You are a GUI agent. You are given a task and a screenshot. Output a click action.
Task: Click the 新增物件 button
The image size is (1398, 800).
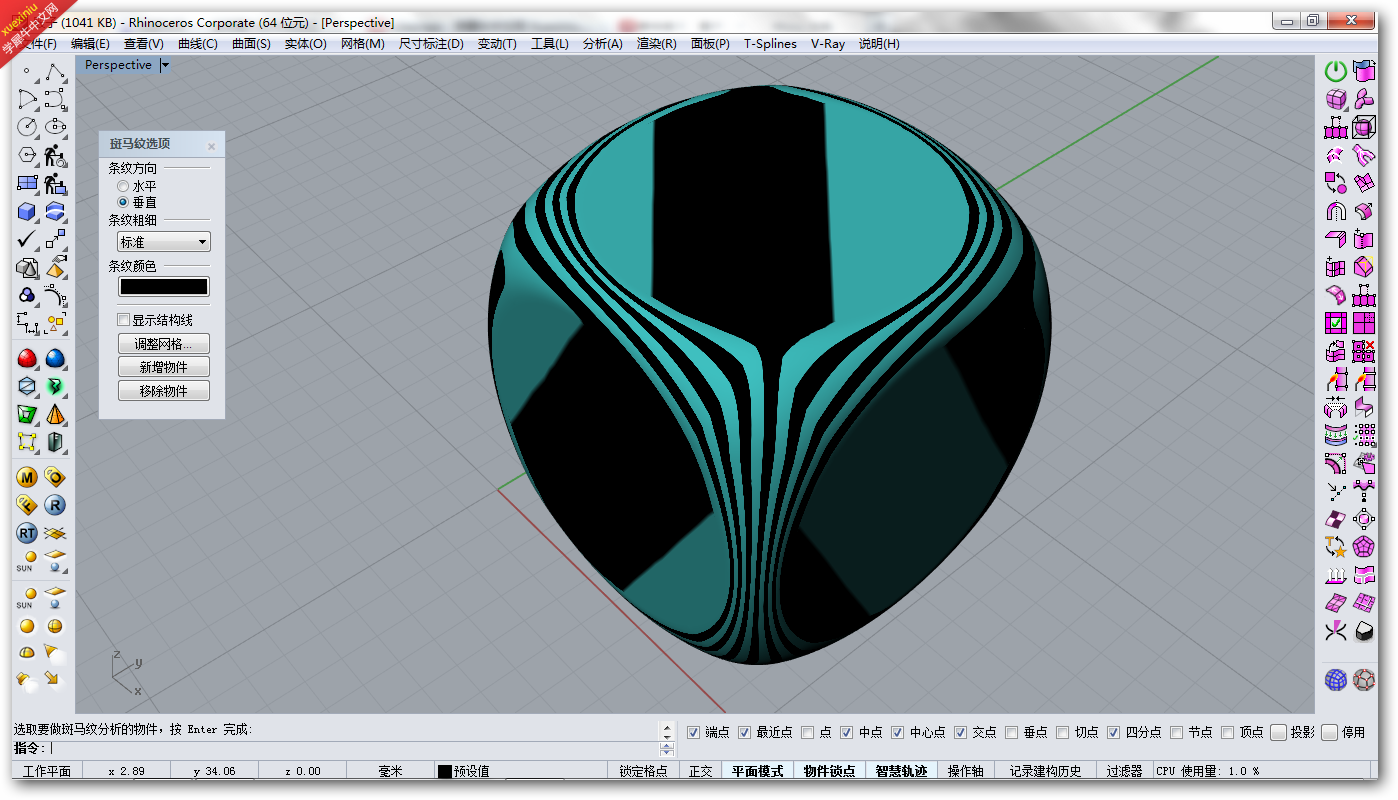[164, 367]
